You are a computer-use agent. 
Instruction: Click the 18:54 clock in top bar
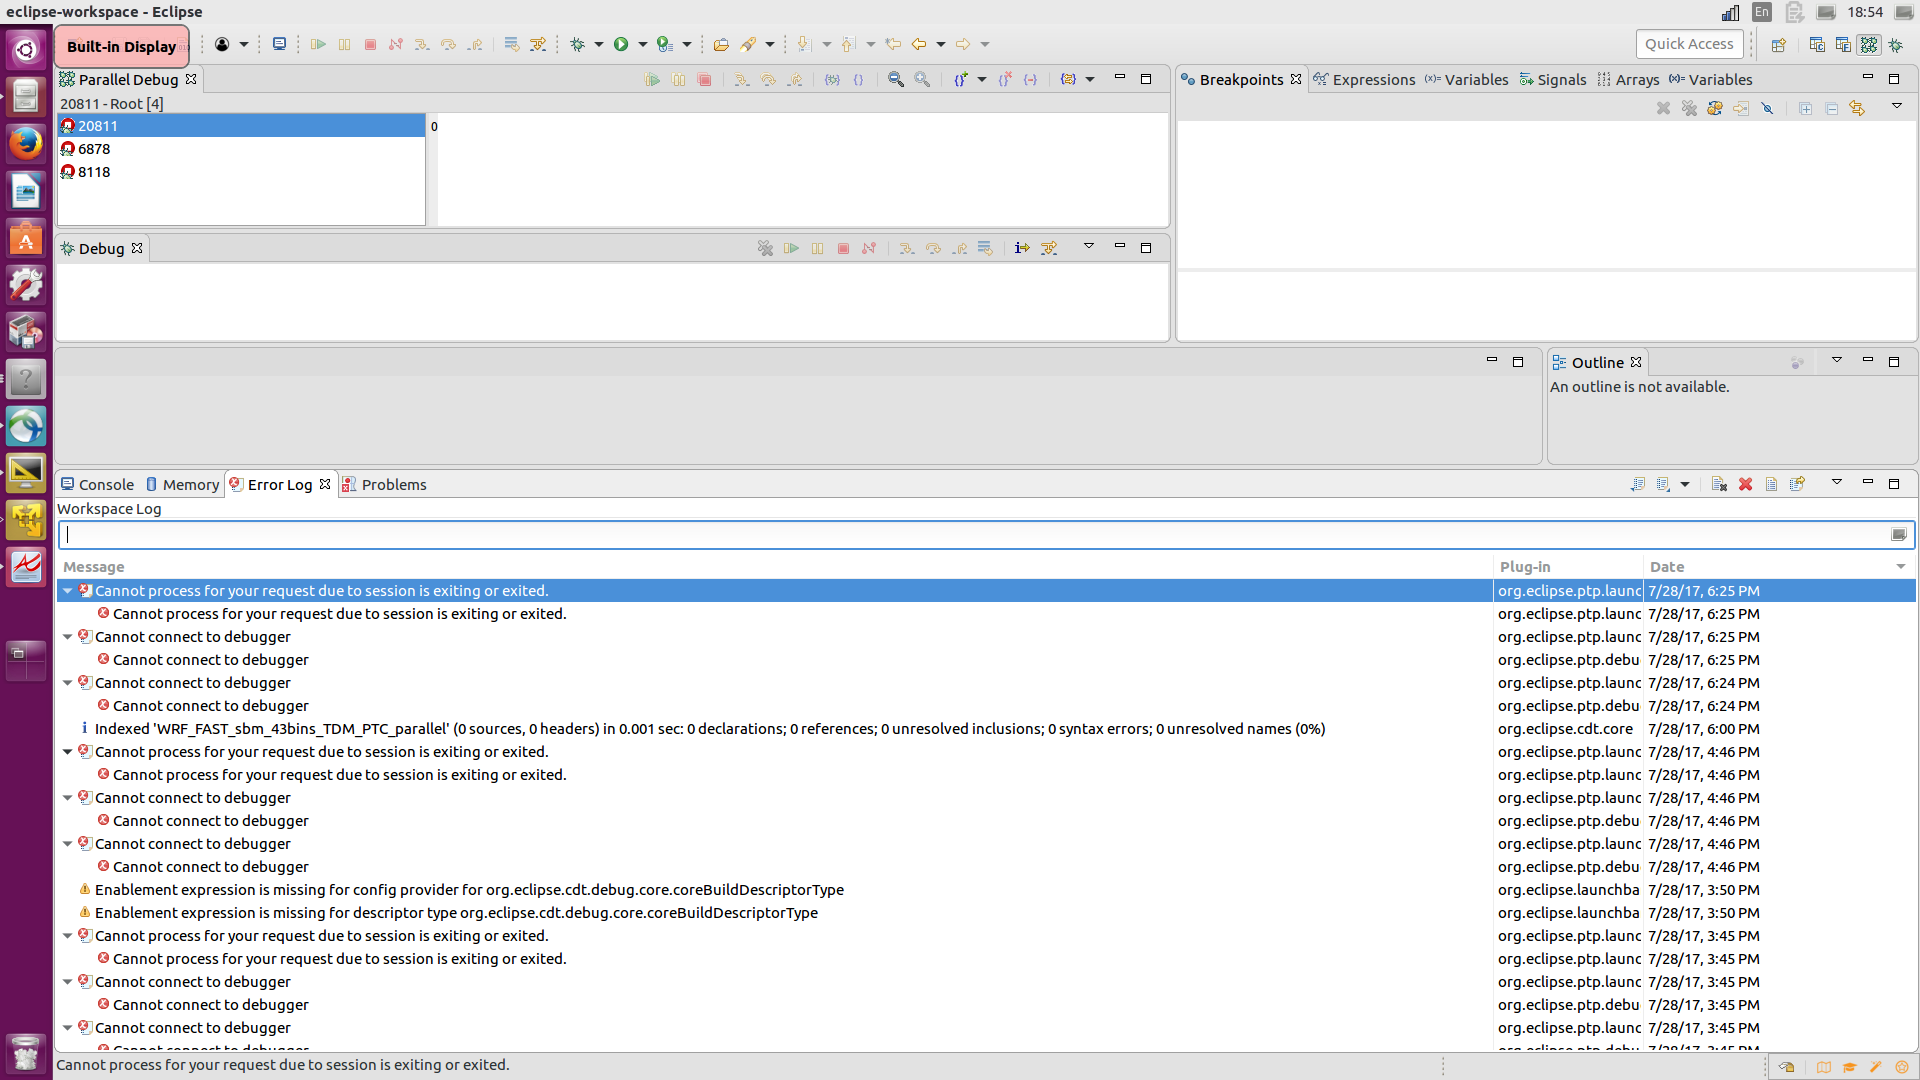(1865, 12)
